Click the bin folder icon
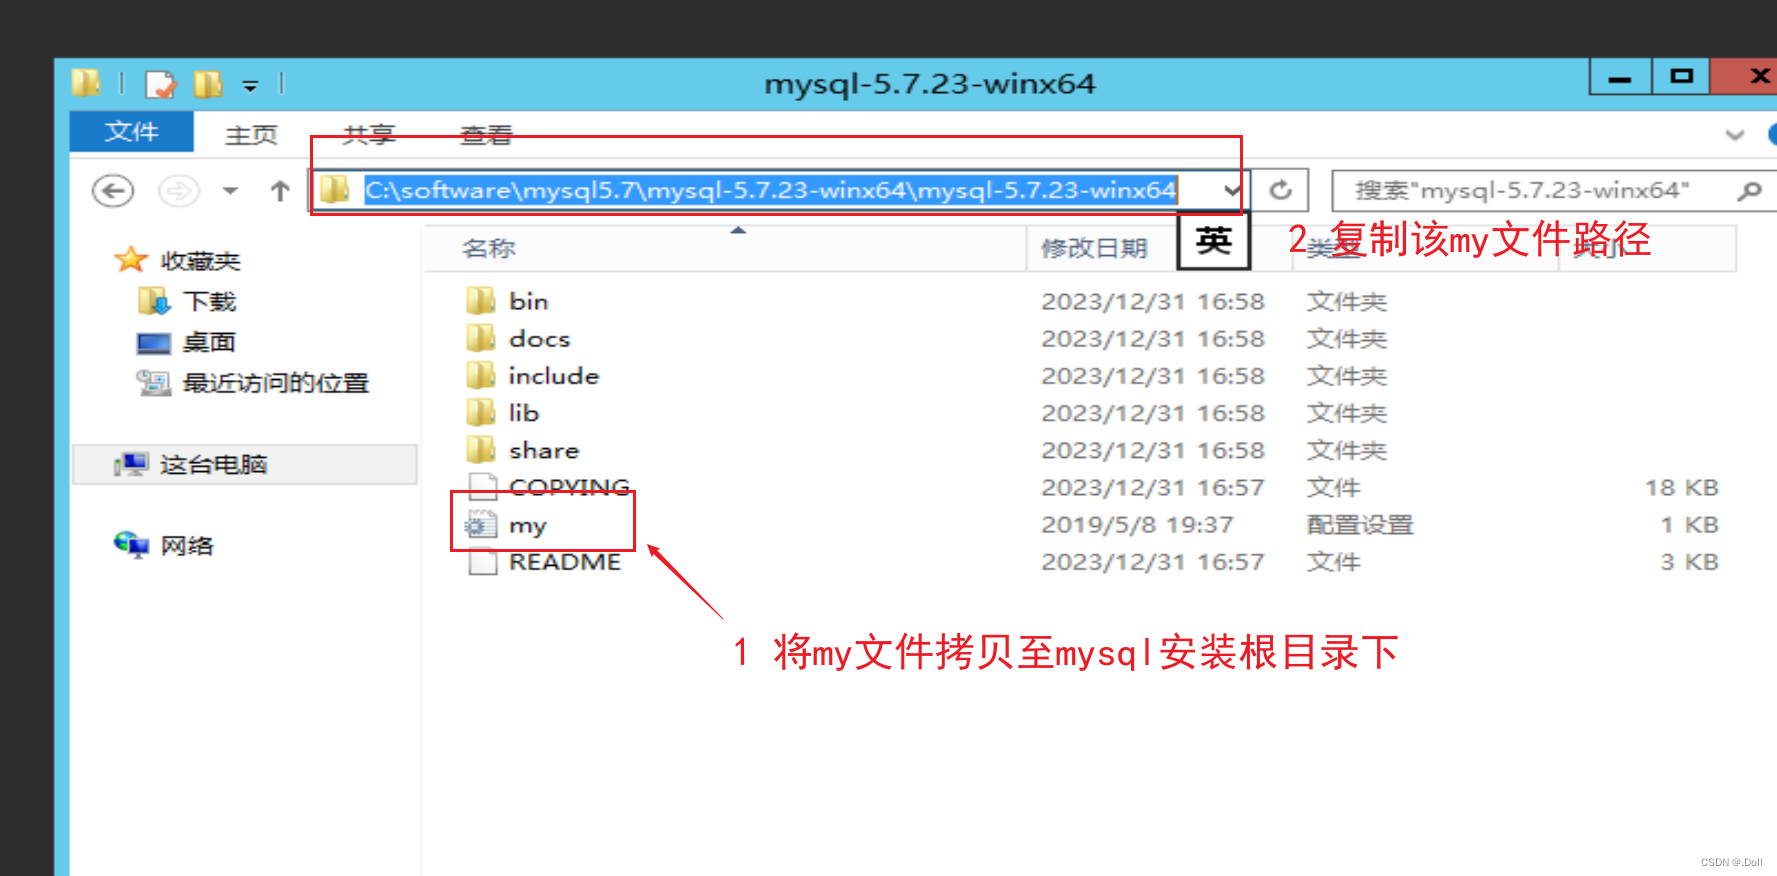This screenshot has width=1777, height=876. coord(481,300)
